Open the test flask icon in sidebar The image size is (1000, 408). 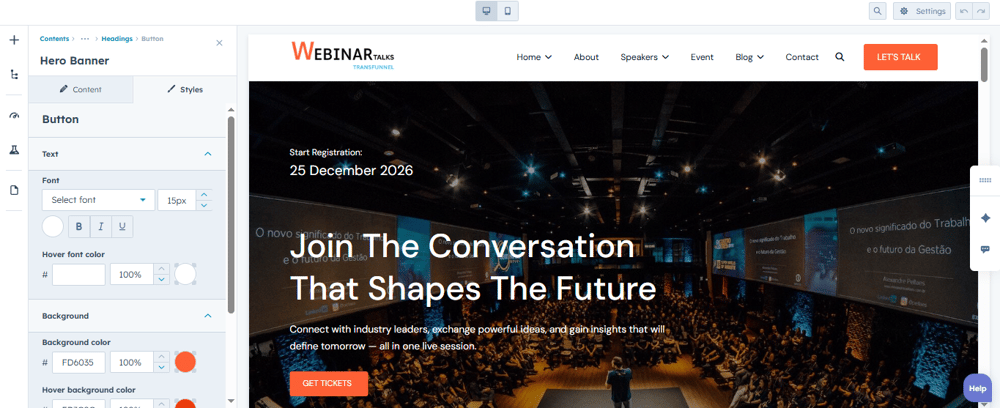14,150
